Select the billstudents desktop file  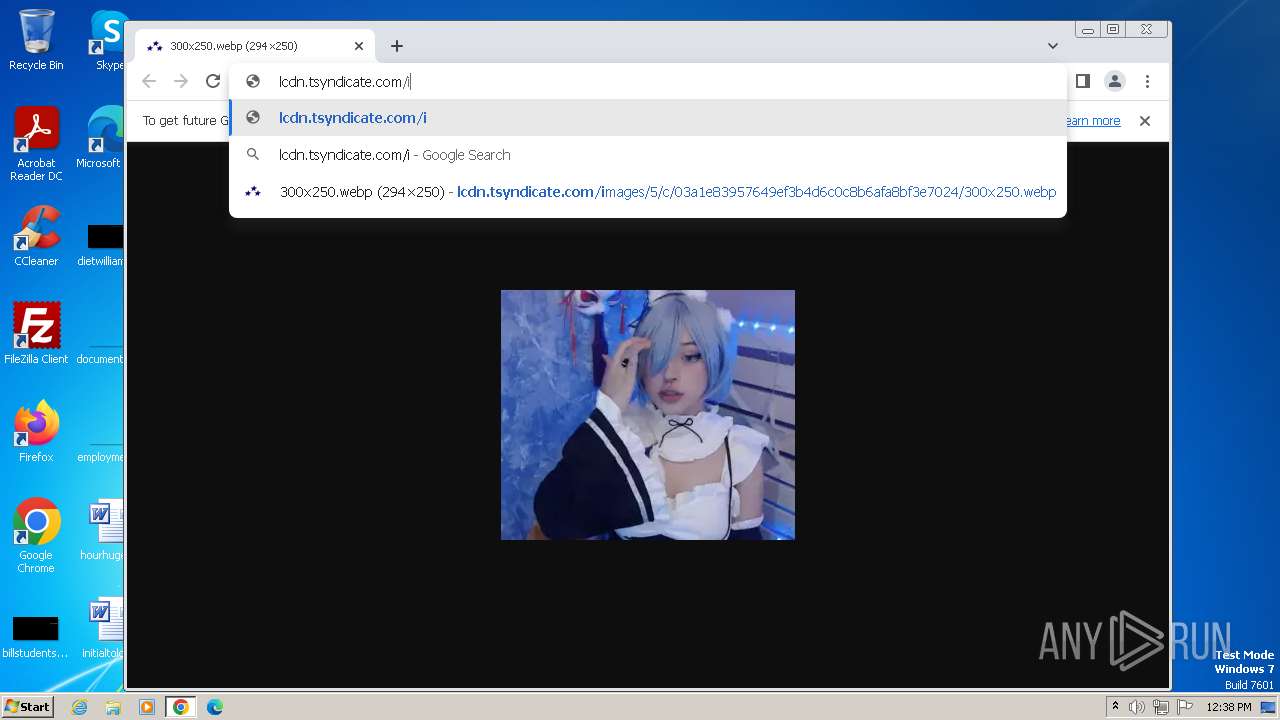point(35,636)
